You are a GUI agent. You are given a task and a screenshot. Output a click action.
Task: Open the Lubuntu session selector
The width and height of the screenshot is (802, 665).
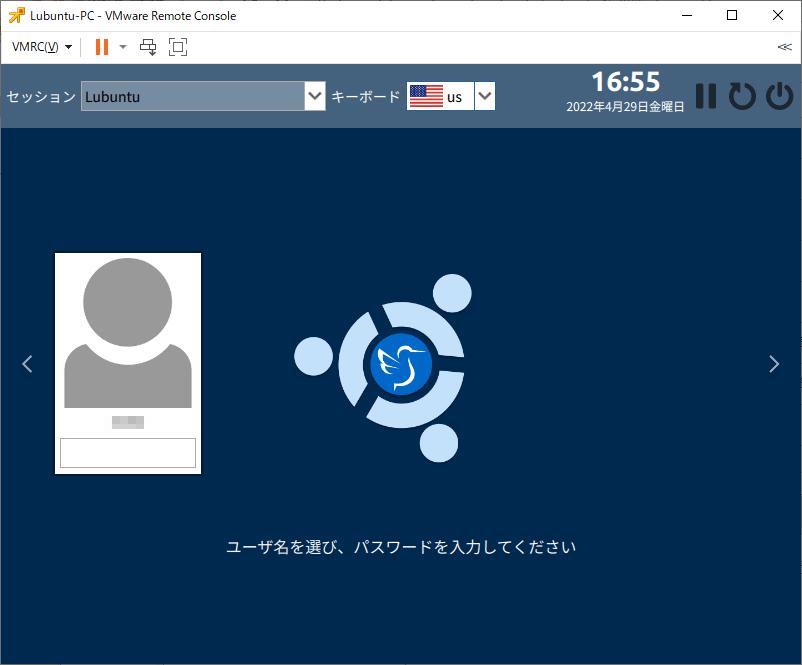click(203, 96)
